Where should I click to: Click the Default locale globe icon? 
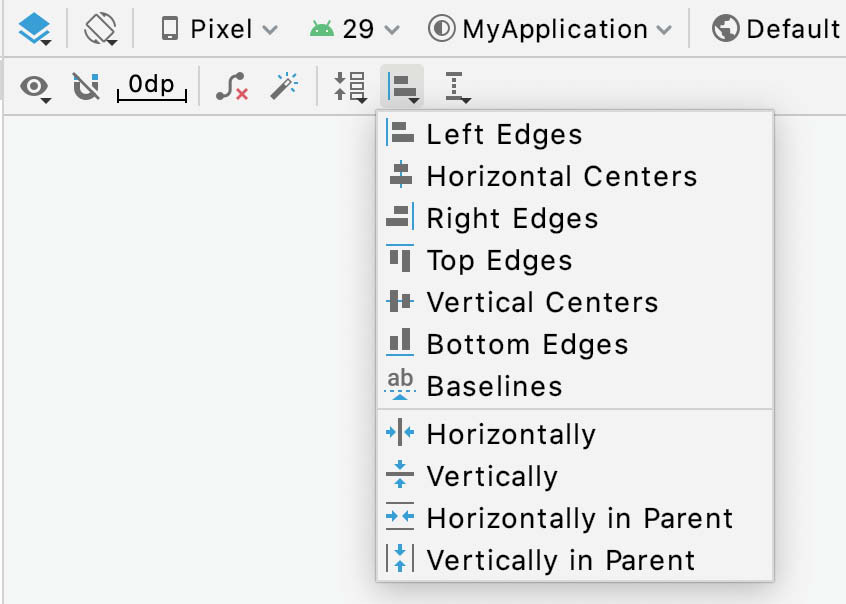[x=725, y=28]
